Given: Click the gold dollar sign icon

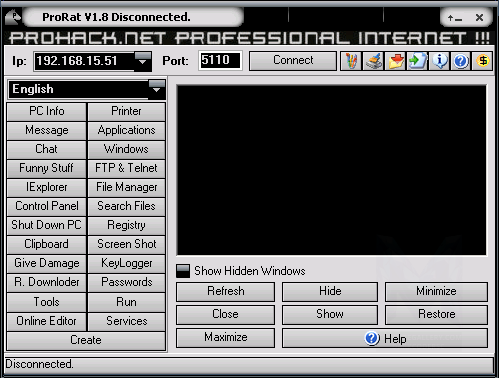Looking at the screenshot, I should (x=482, y=61).
